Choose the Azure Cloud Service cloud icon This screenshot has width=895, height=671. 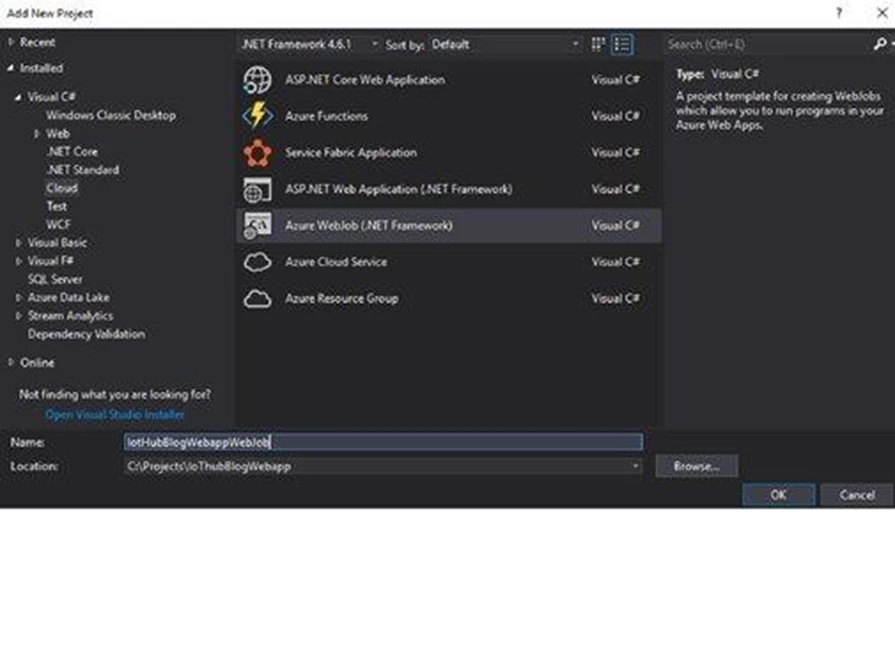click(257, 262)
